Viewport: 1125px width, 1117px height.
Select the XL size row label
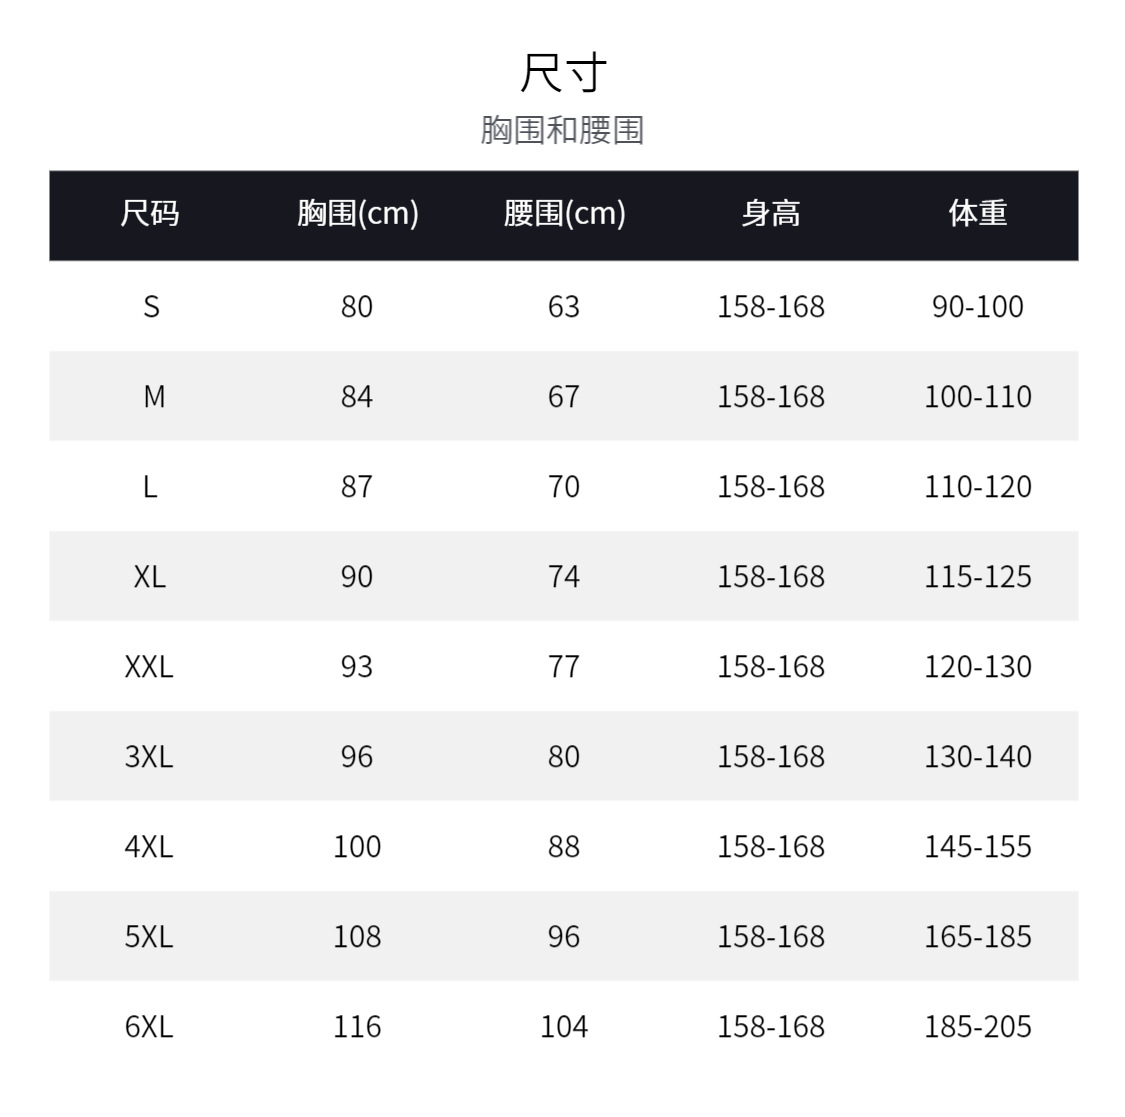pyautogui.click(x=149, y=577)
